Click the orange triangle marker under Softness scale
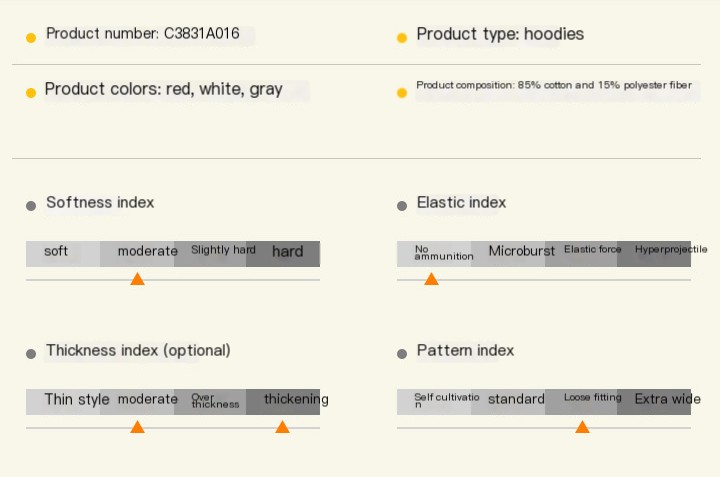The image size is (720, 477). (137, 279)
